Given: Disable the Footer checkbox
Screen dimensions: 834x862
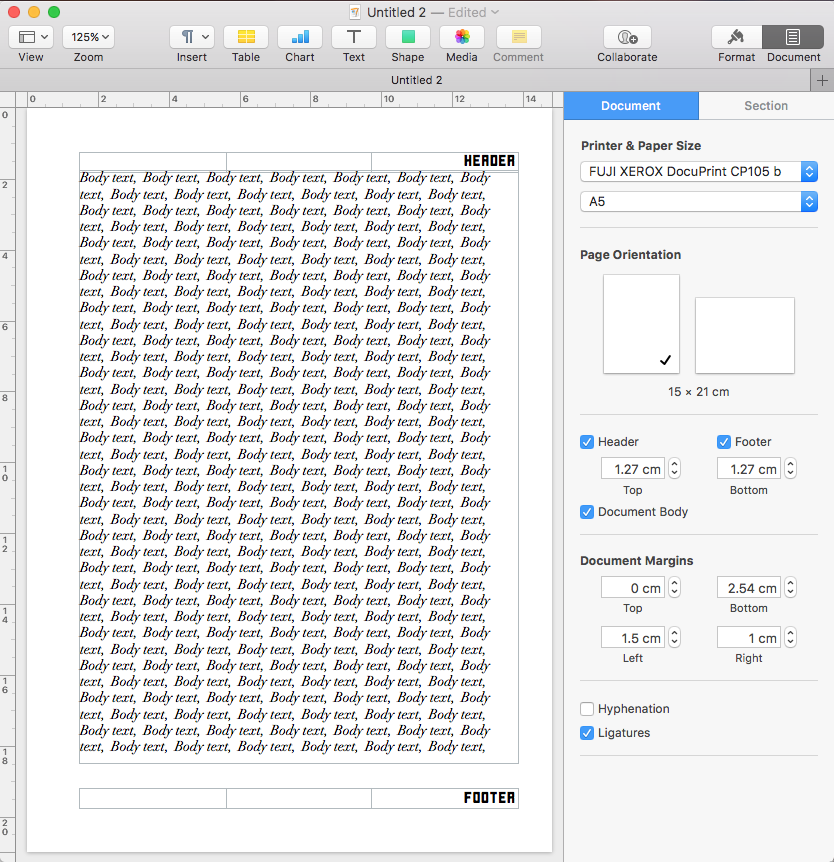Looking at the screenshot, I should pos(724,442).
